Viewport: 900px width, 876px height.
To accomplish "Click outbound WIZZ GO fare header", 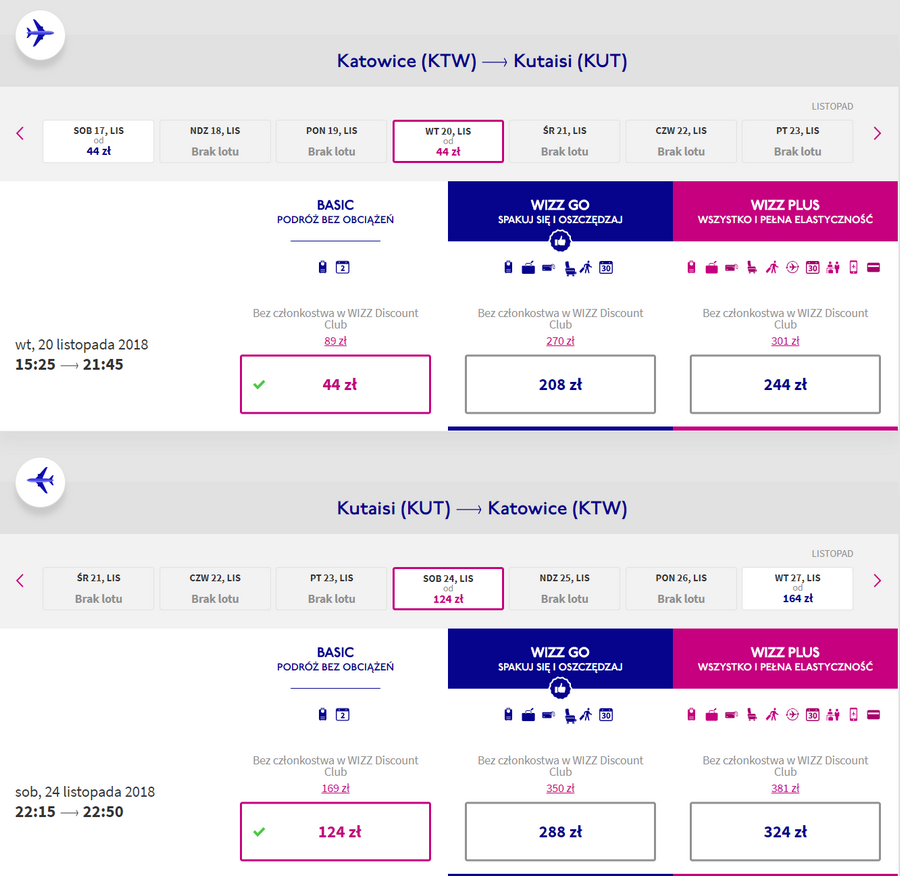I will 560,211.
